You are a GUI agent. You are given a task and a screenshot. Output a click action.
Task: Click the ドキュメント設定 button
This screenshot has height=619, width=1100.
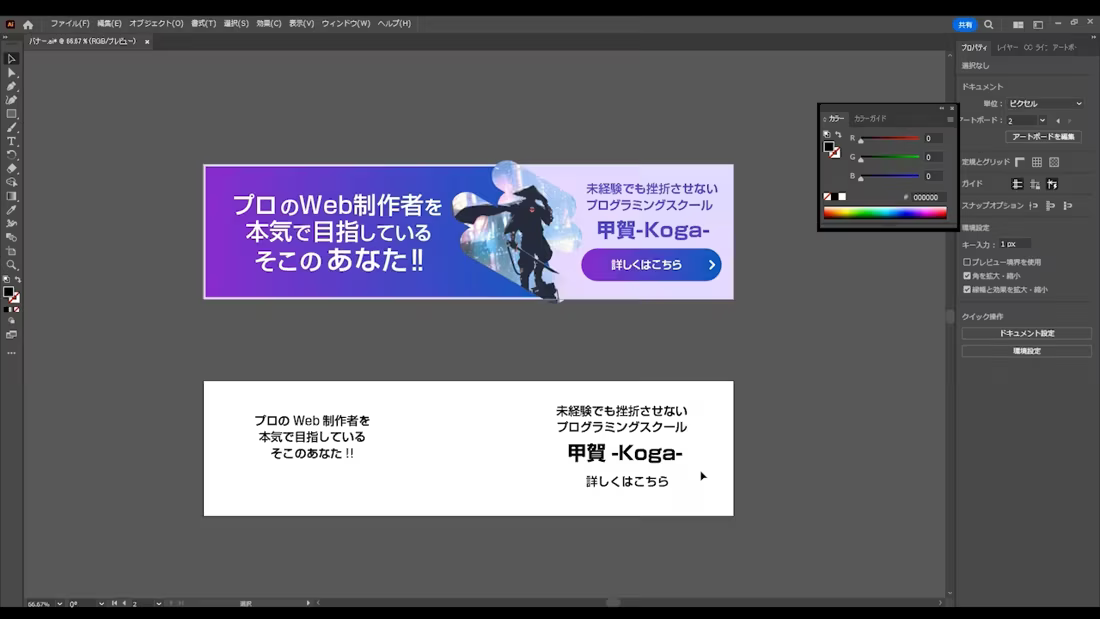click(1026, 333)
